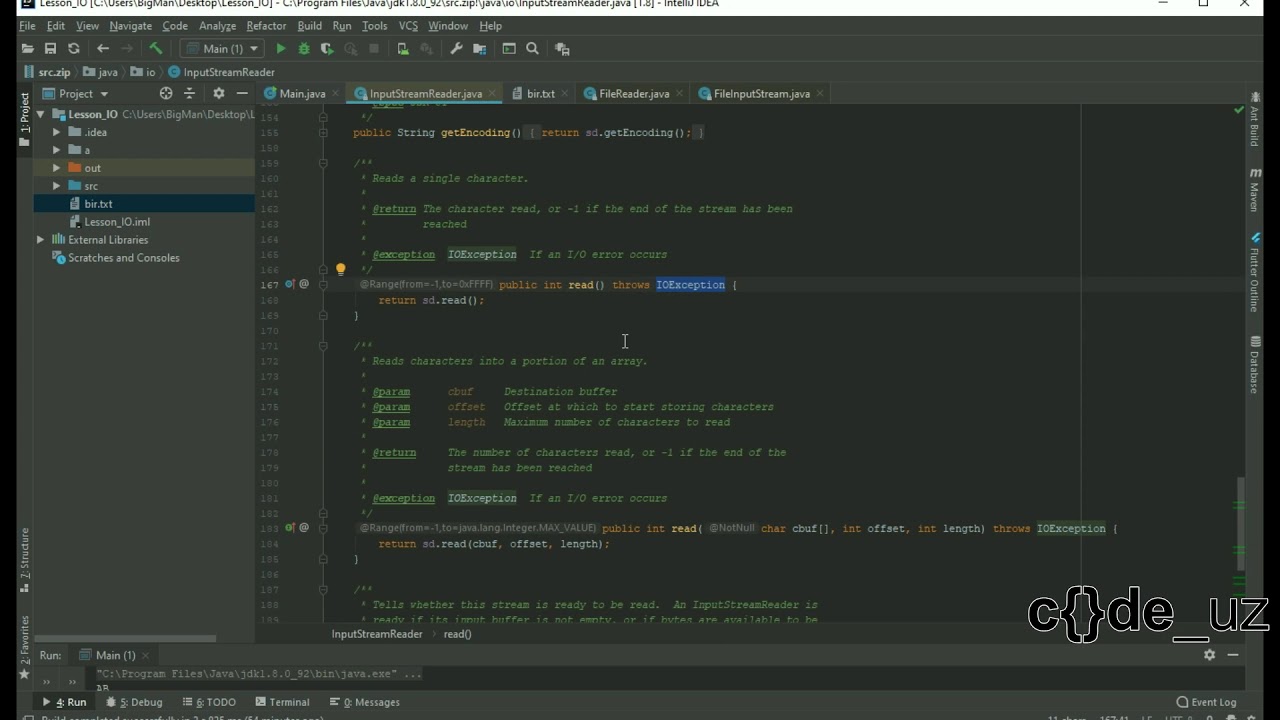Click the stop square icon
Image resolution: width=1280 pixels, height=720 pixels.
click(x=374, y=49)
